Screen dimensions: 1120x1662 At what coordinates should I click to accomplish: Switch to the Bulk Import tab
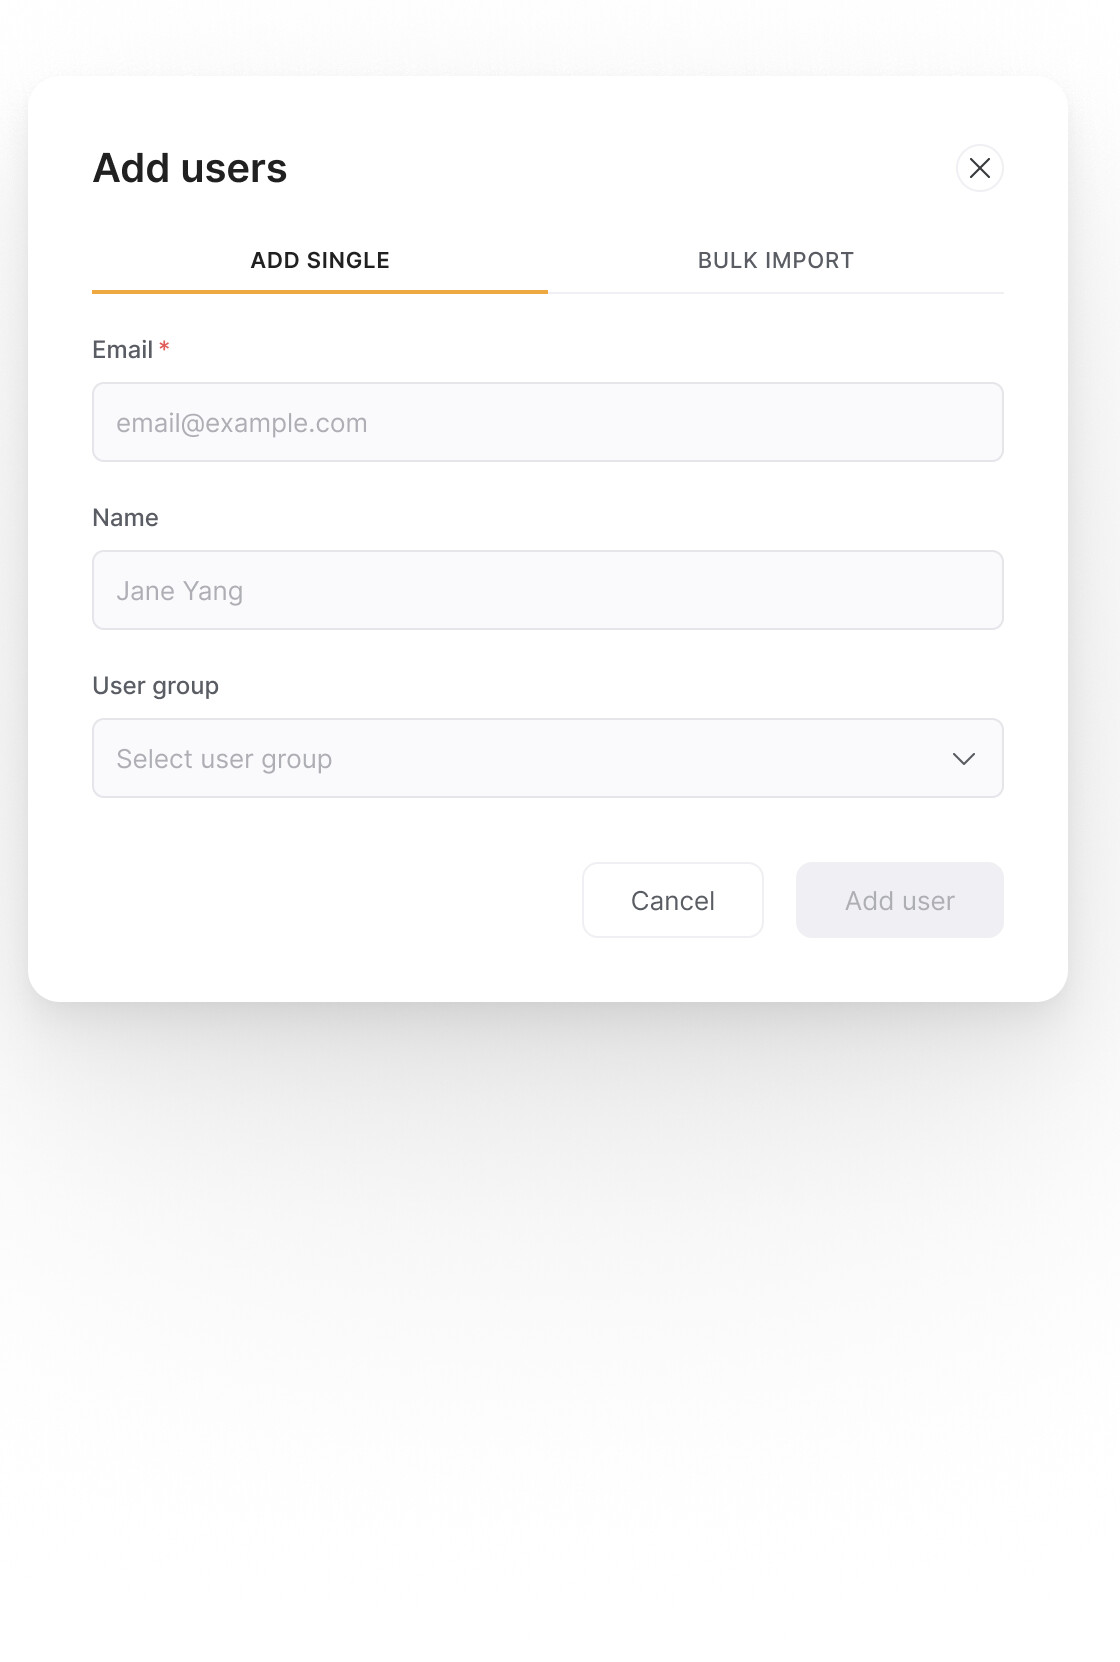(x=776, y=260)
